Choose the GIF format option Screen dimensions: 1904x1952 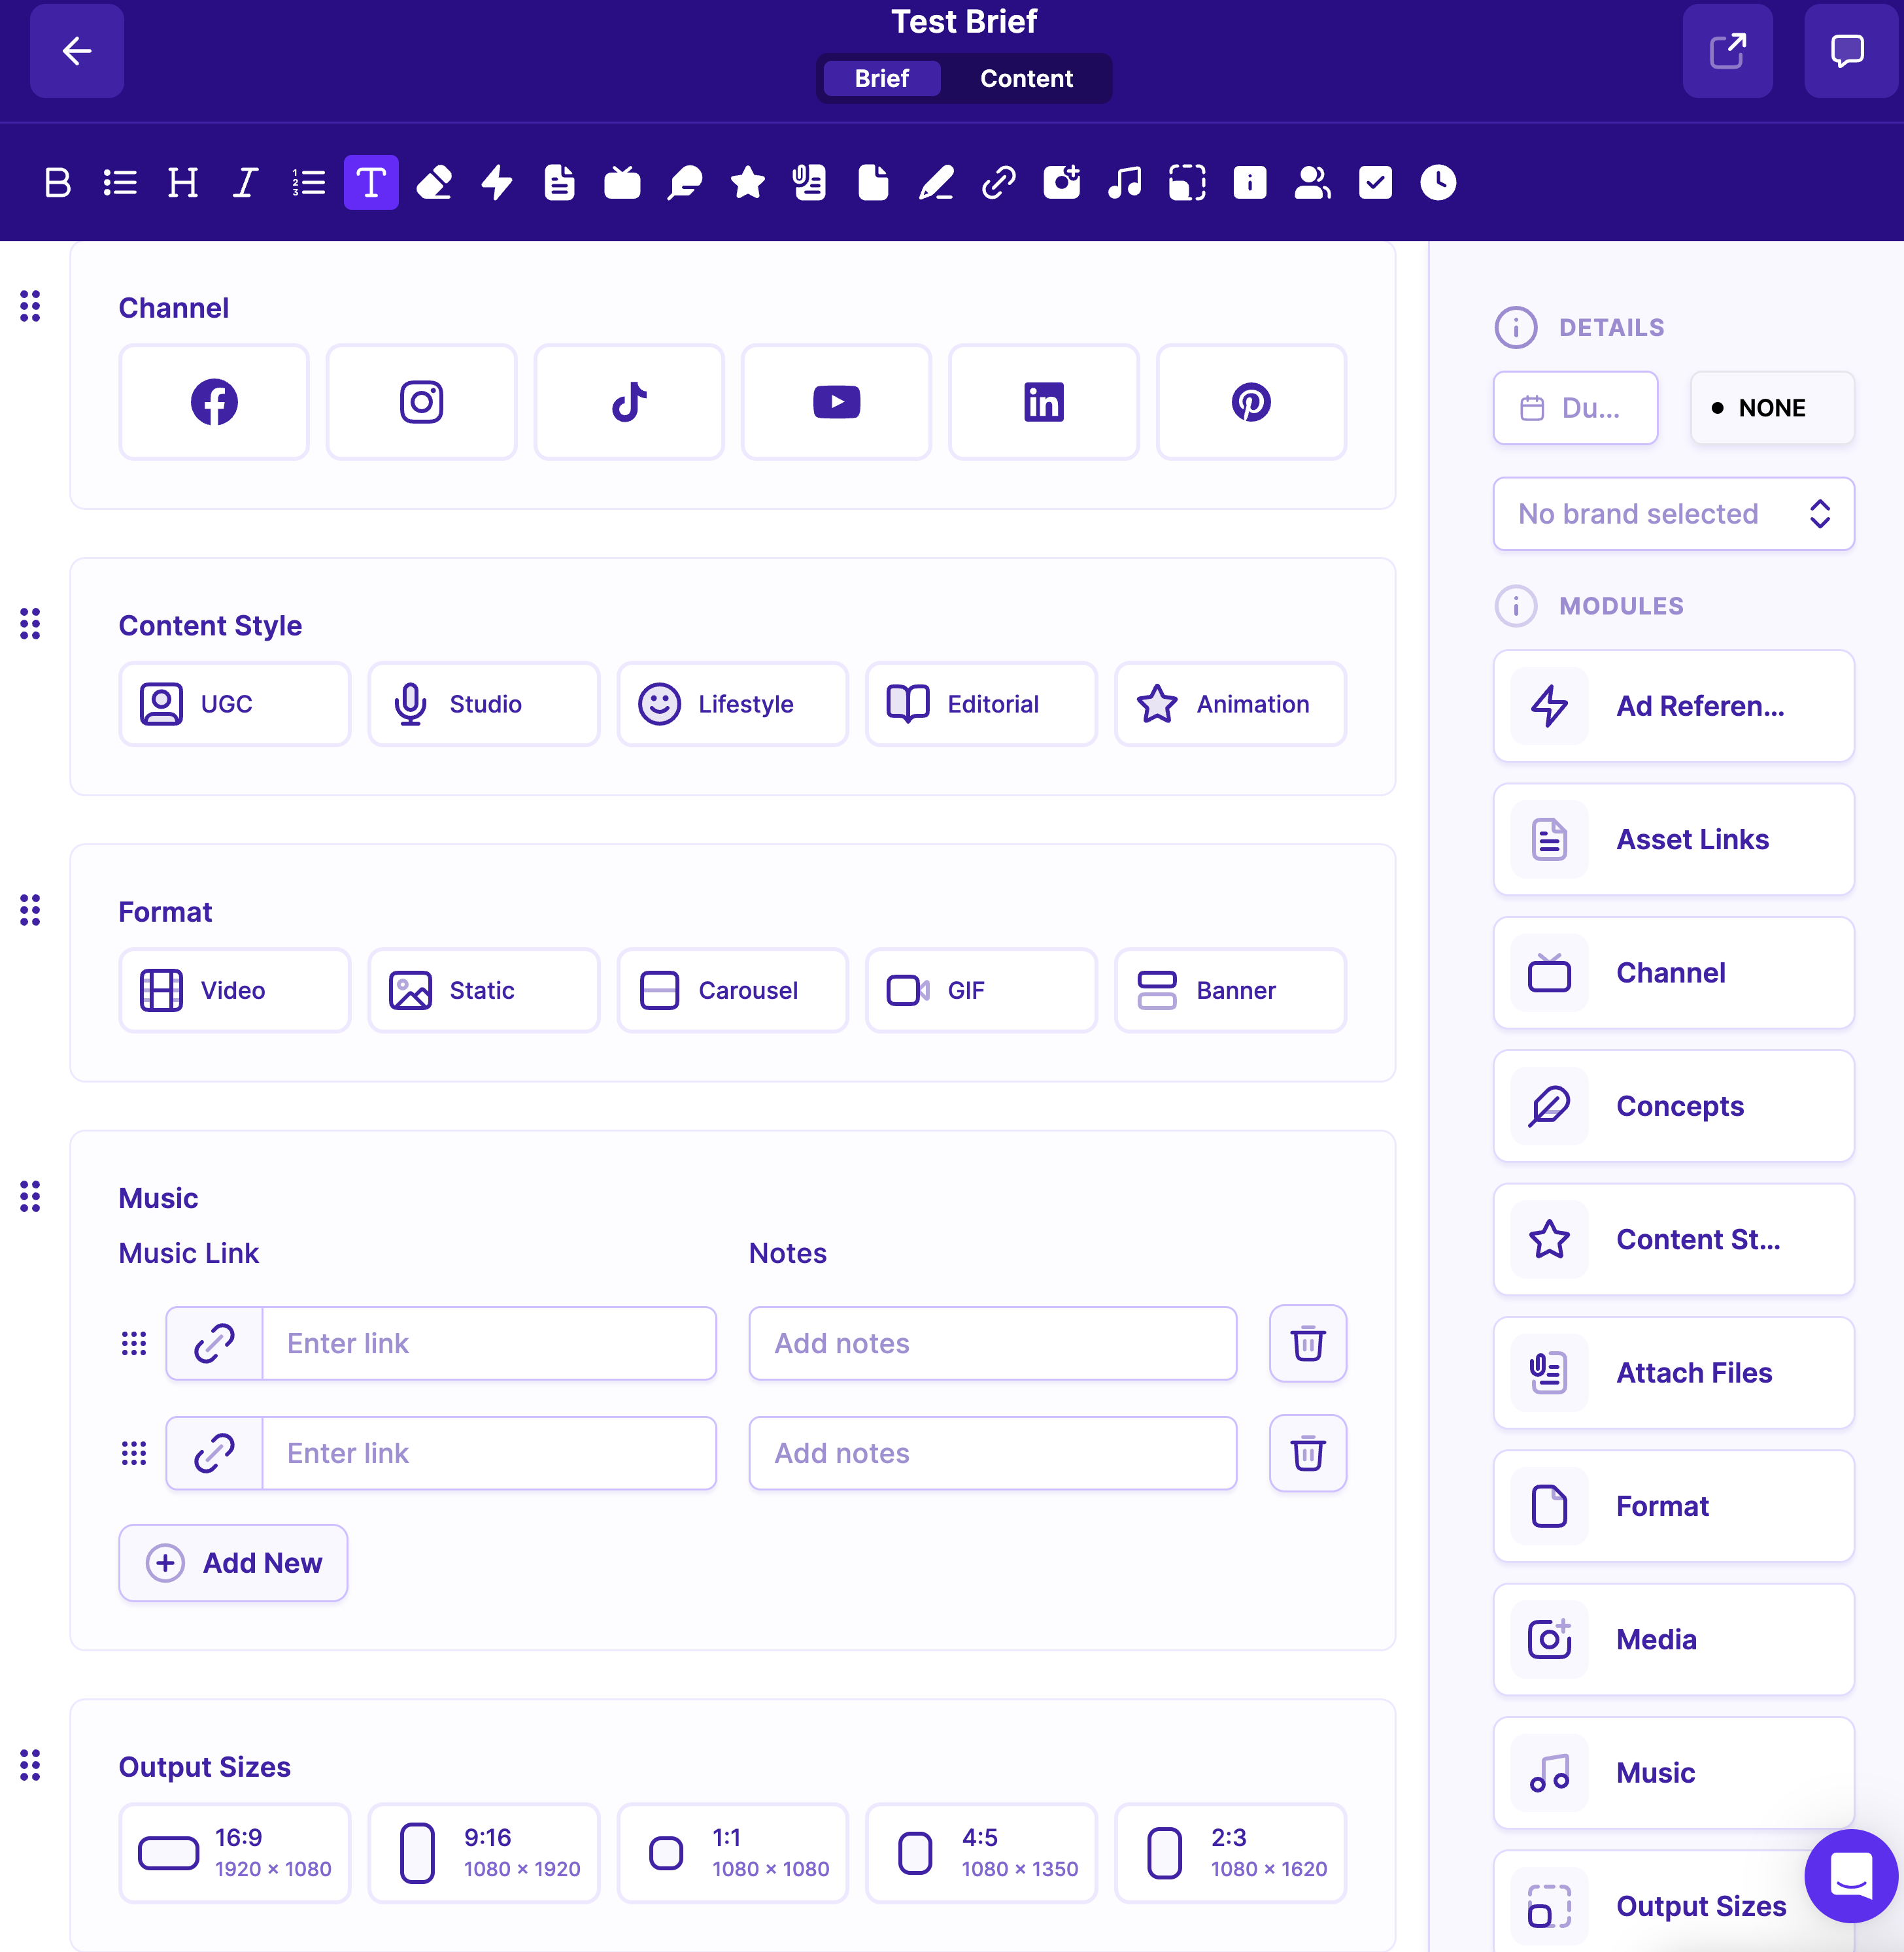tap(981, 990)
